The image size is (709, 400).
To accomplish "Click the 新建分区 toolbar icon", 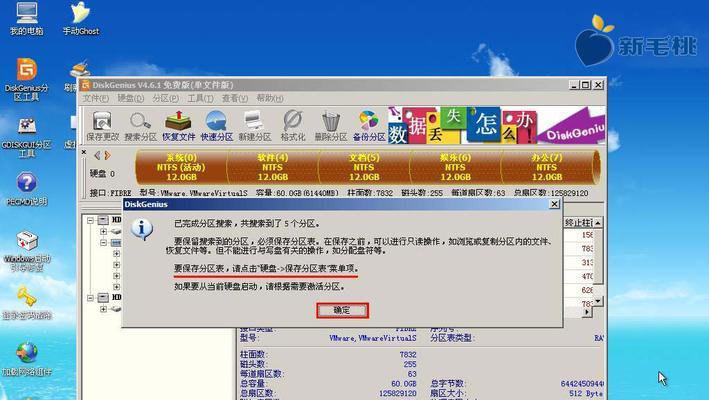I will [255, 126].
